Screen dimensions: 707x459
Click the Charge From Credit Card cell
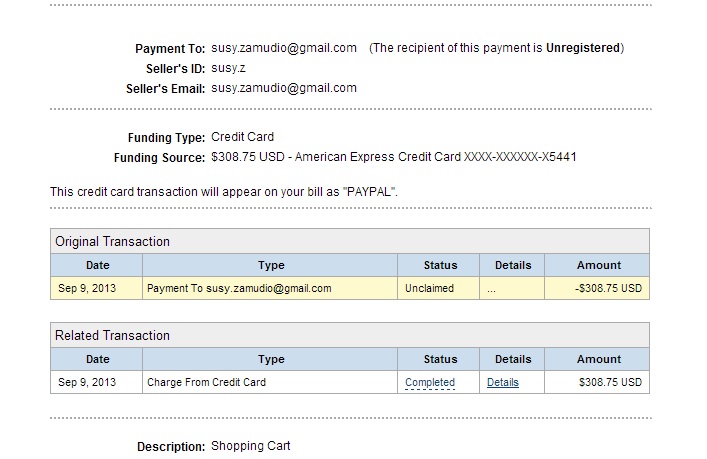click(207, 382)
